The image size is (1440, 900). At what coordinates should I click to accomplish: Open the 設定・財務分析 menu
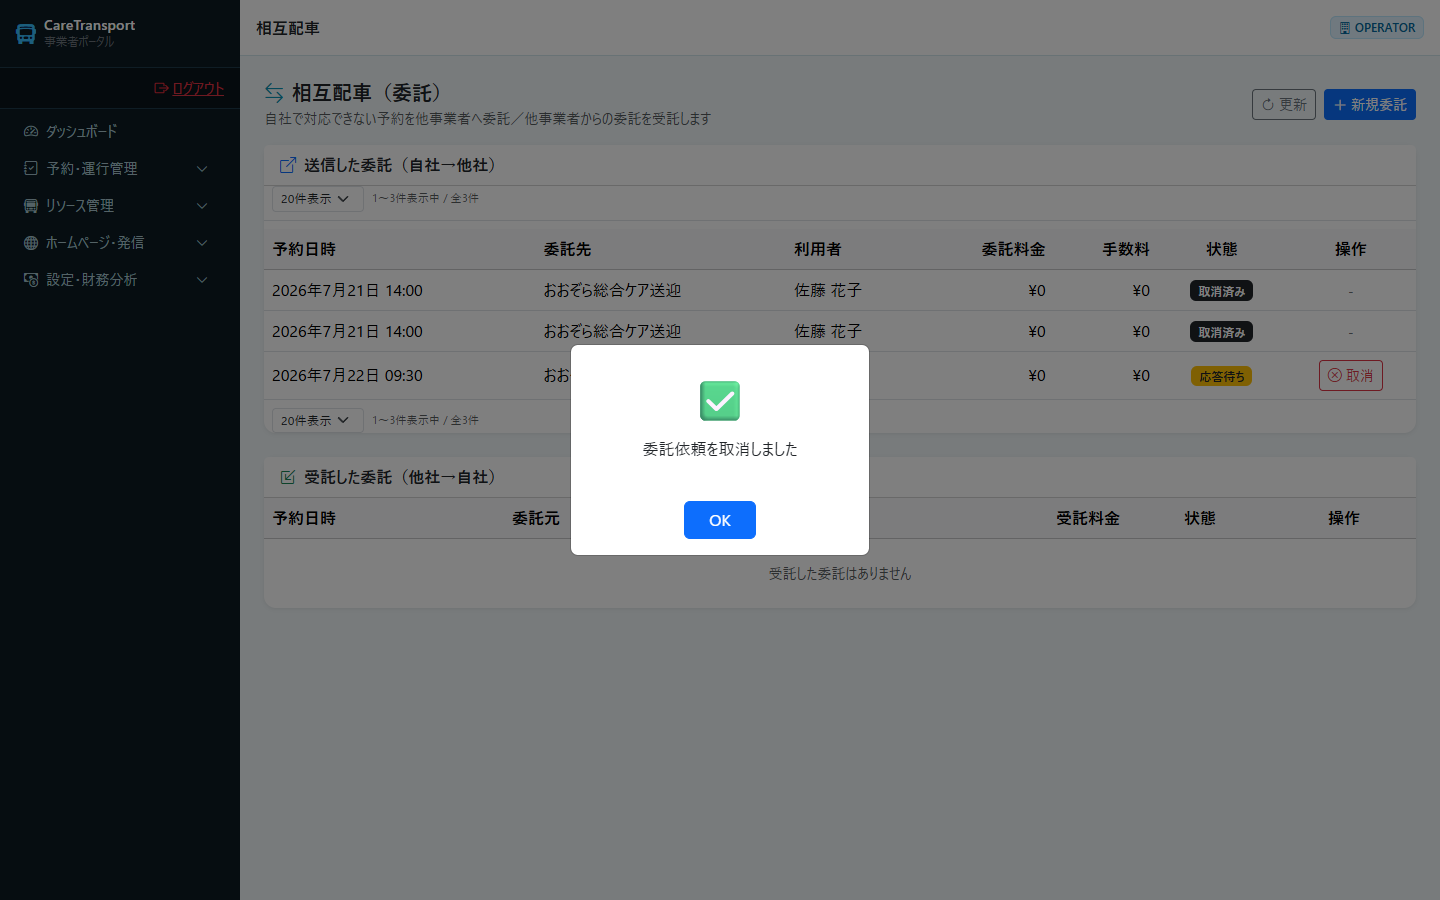point(120,279)
